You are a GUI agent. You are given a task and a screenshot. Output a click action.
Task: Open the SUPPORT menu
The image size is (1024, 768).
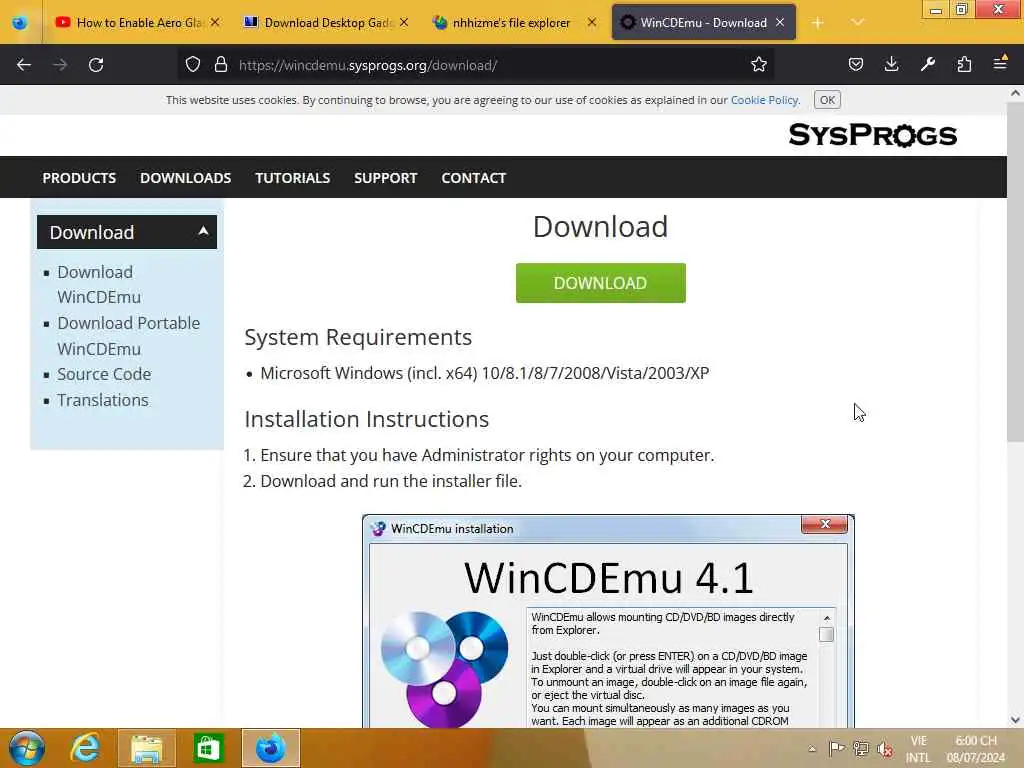[x=385, y=178]
